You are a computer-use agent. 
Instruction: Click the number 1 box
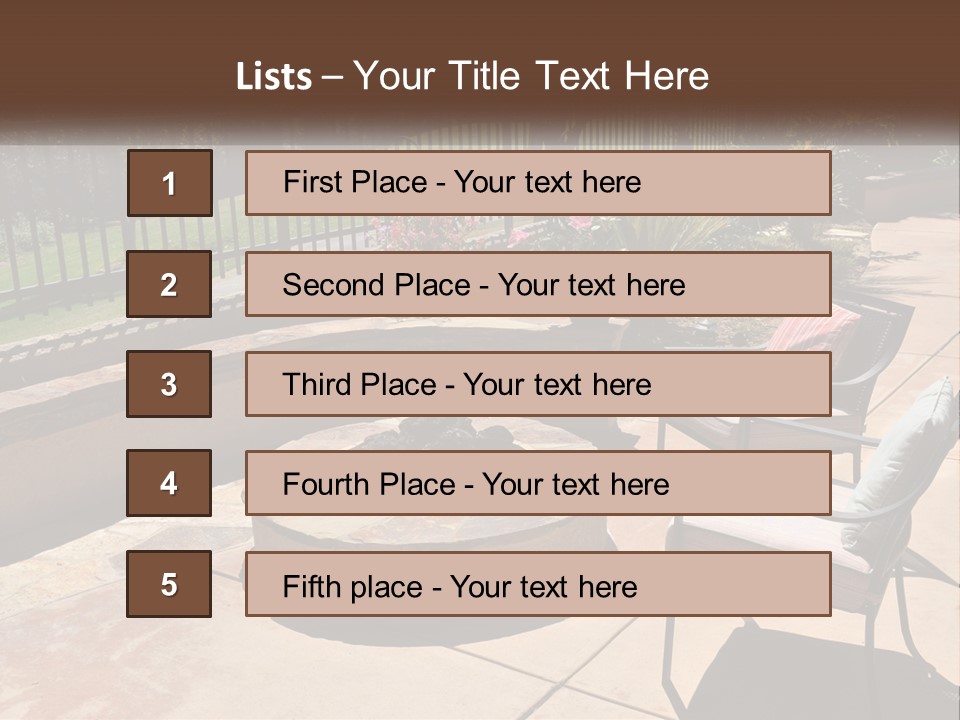169,183
